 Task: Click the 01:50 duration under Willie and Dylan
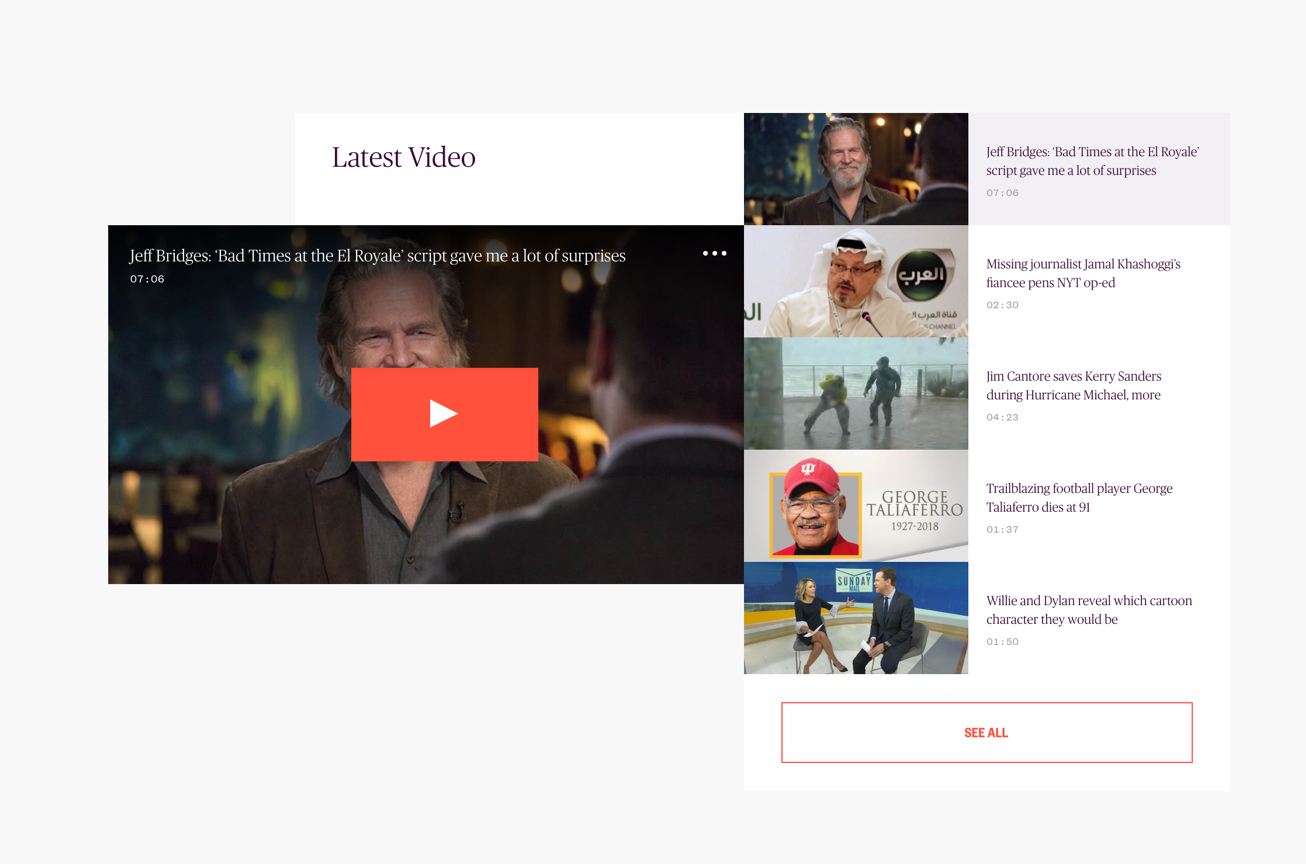[x=1002, y=641]
